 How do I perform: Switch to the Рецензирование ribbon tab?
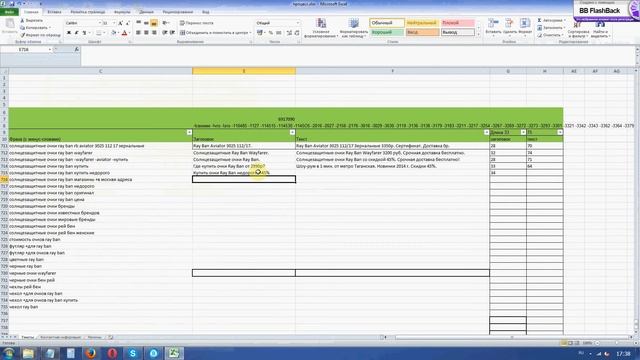pos(178,12)
